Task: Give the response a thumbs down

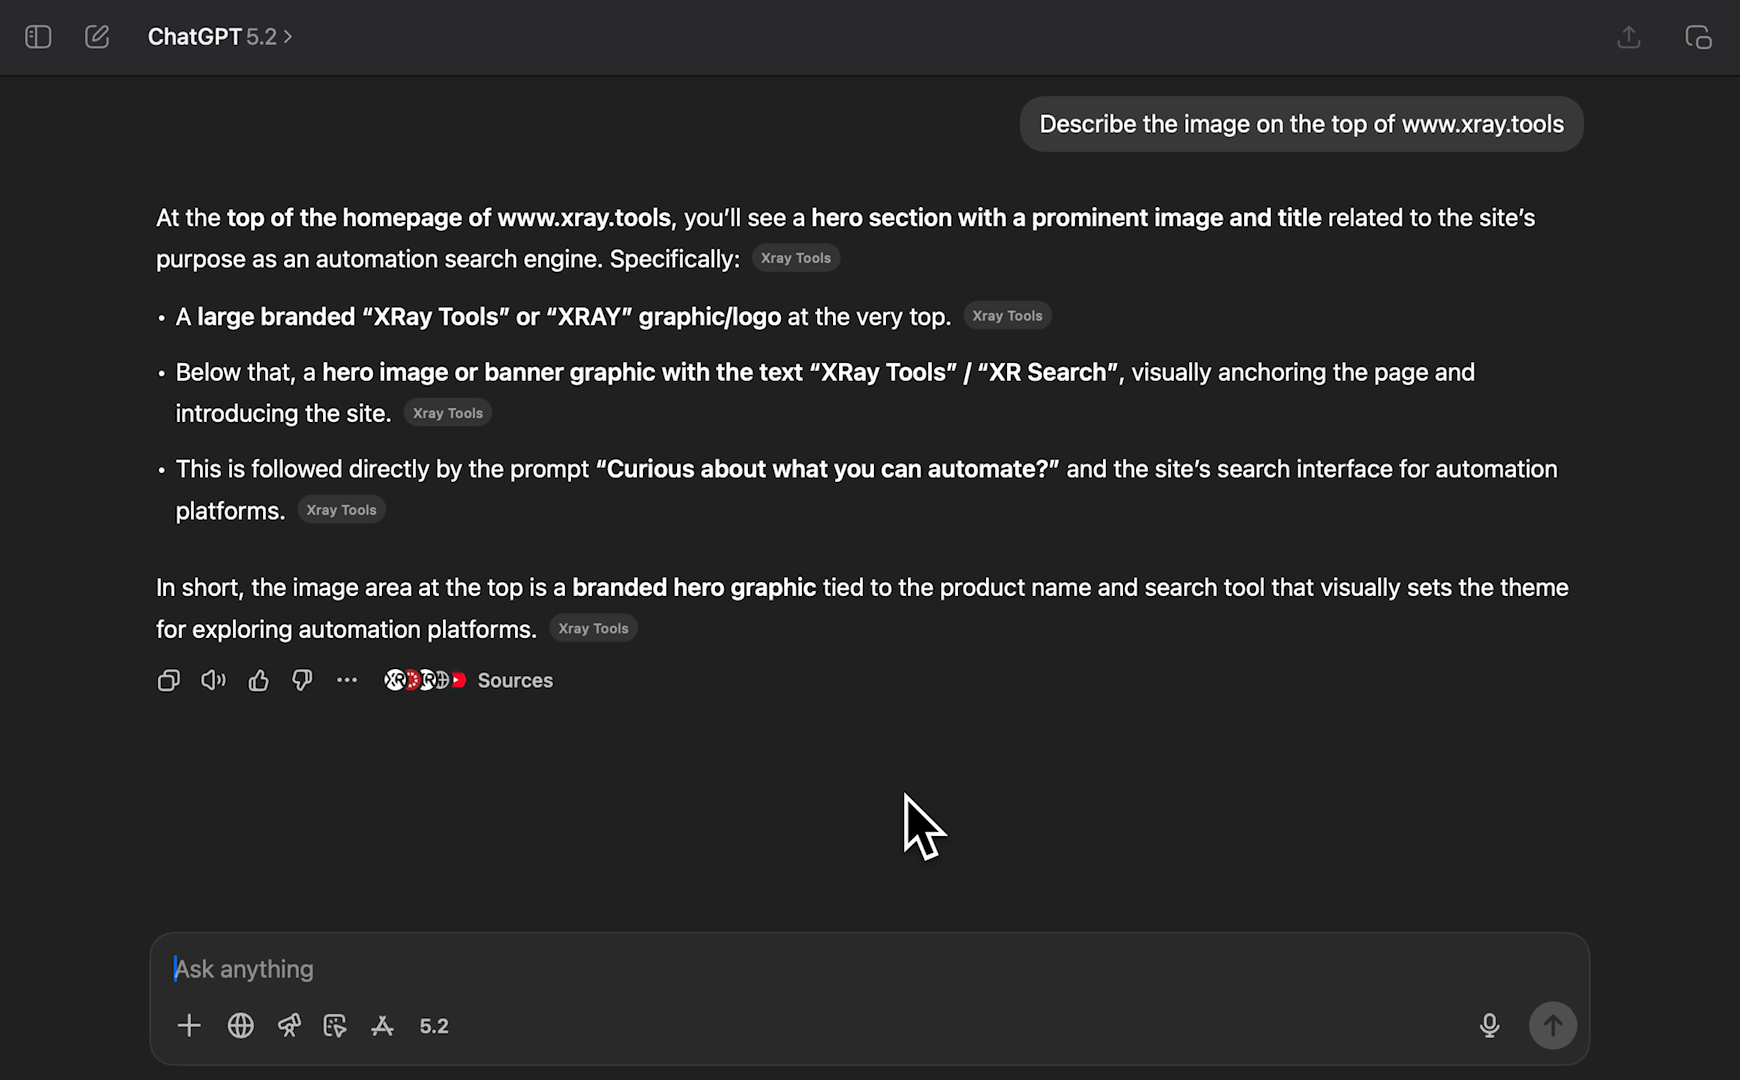Action: 303,680
